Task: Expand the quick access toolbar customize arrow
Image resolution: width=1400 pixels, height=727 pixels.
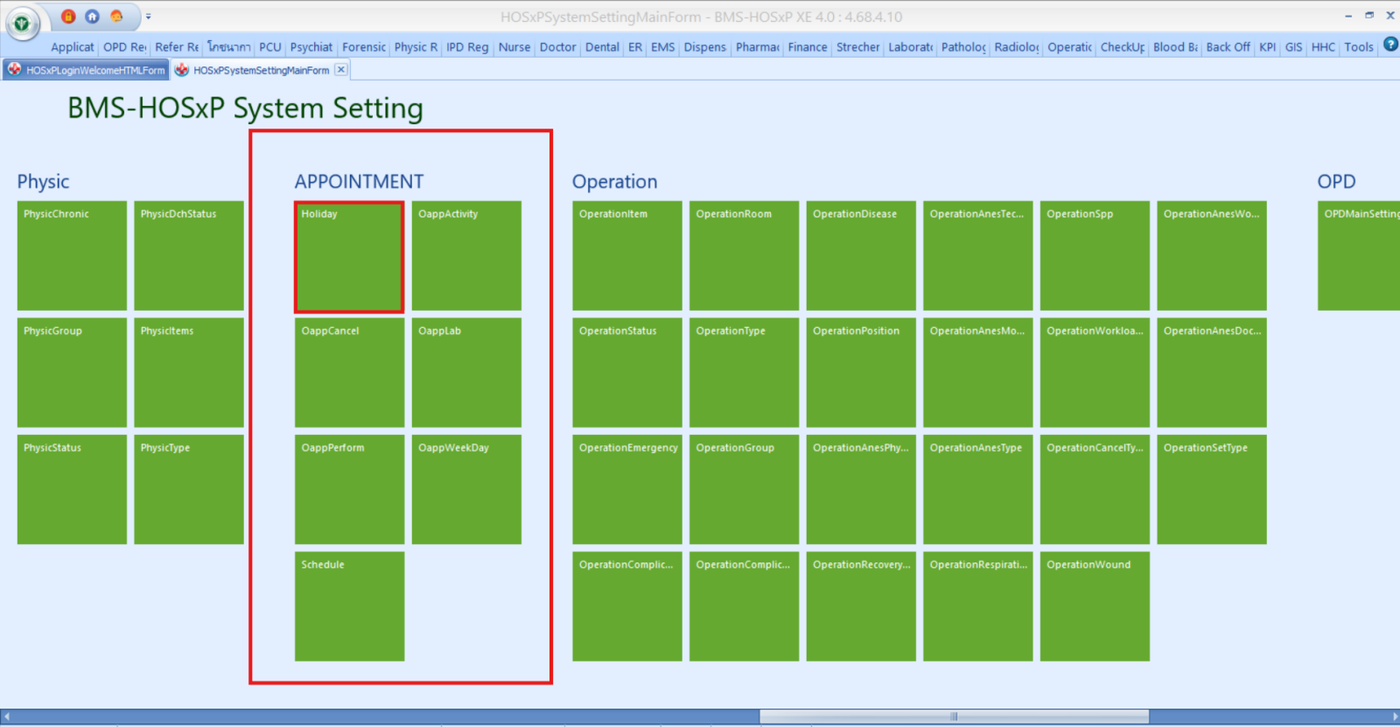Action: 148,17
